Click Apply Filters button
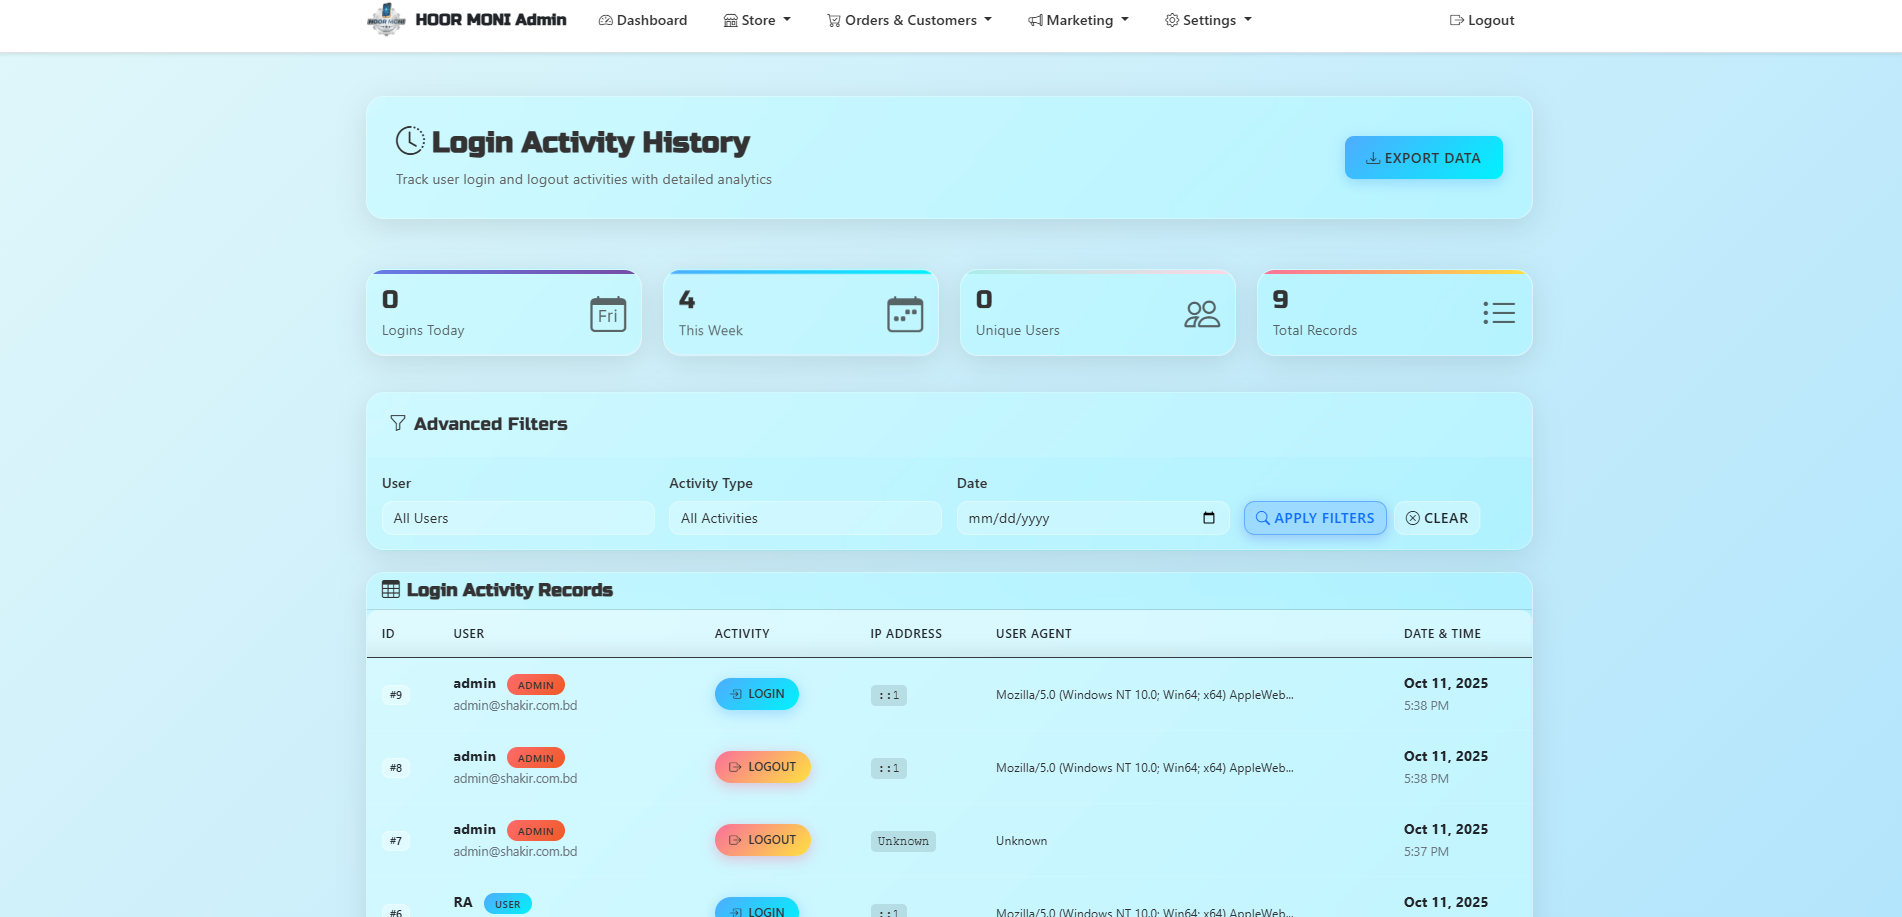 (1315, 518)
